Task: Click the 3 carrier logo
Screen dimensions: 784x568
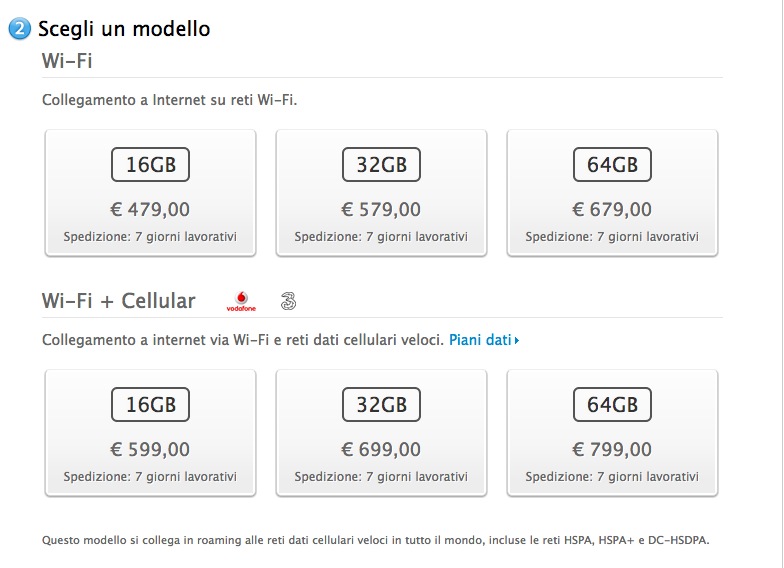Action: pos(288,301)
